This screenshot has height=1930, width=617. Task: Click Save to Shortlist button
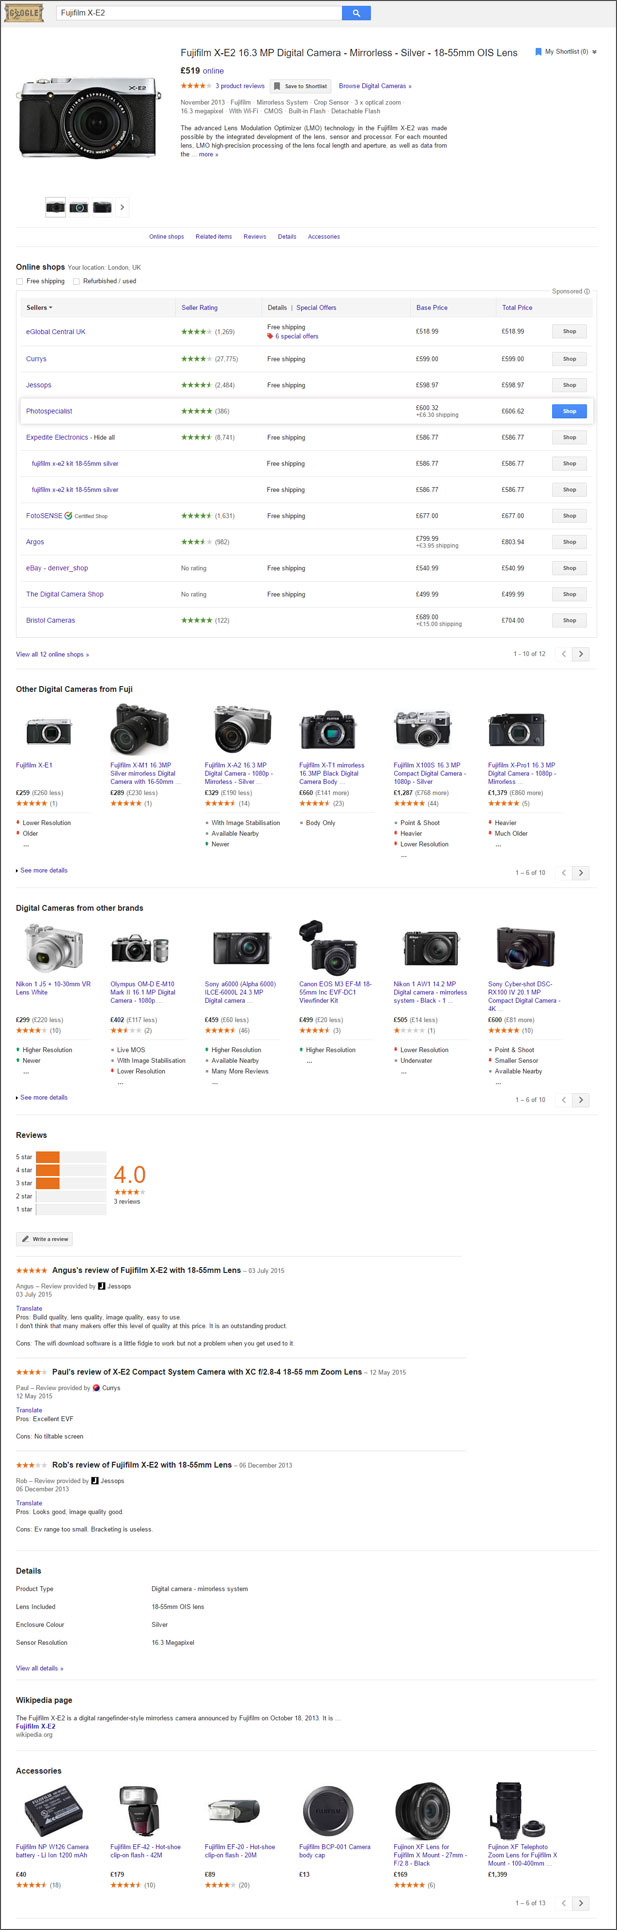tap(301, 86)
